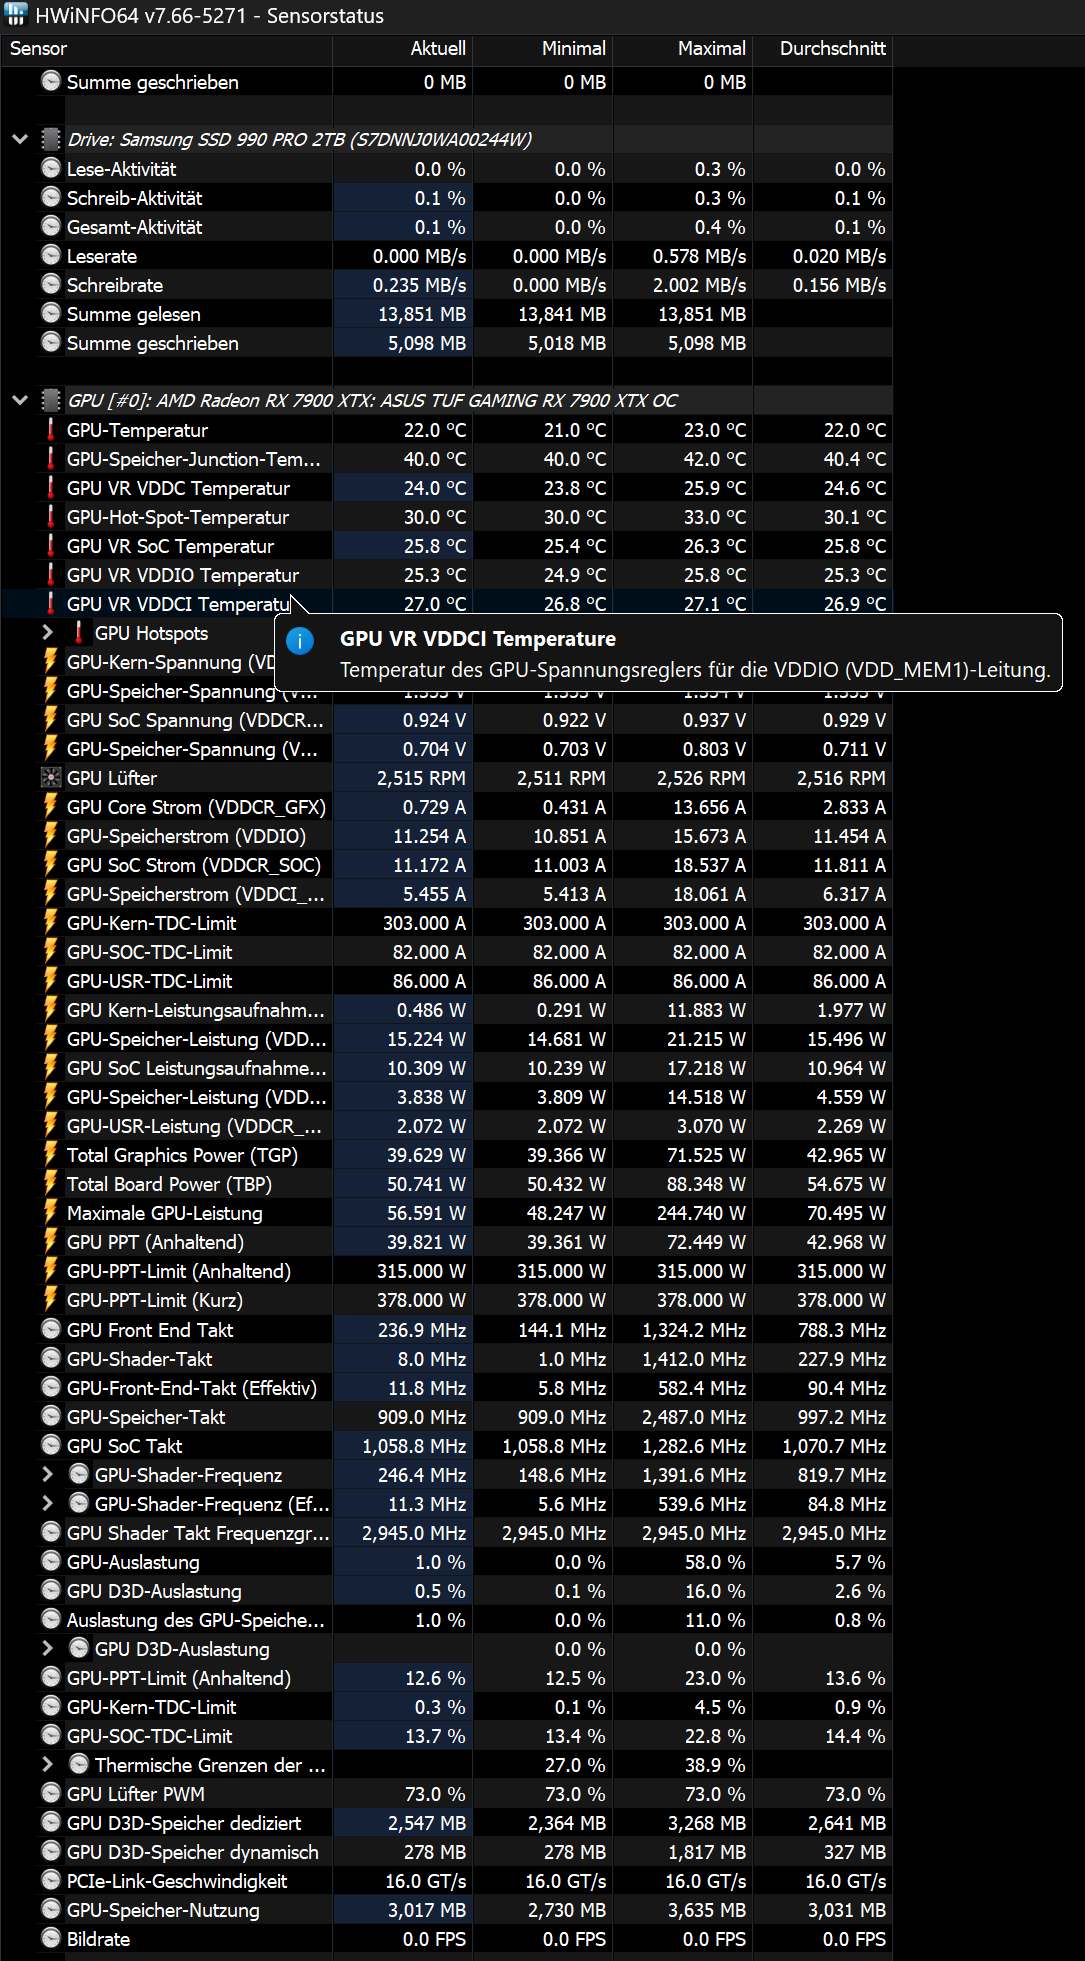Select the GPU D3D-Speicher dynamisch row
The image size is (1085, 1961).
[x=446, y=1852]
